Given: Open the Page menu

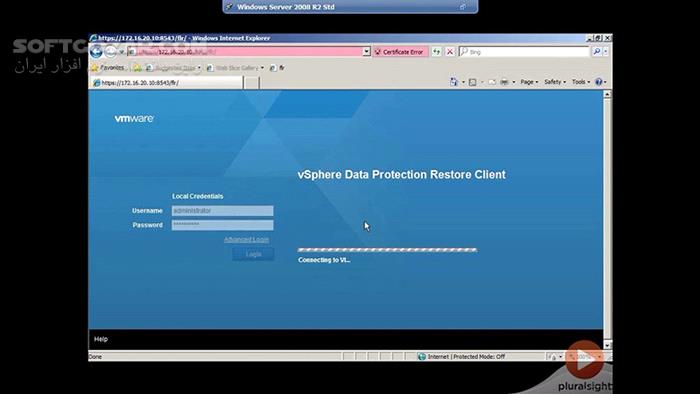Looking at the screenshot, I should pyautogui.click(x=529, y=82).
